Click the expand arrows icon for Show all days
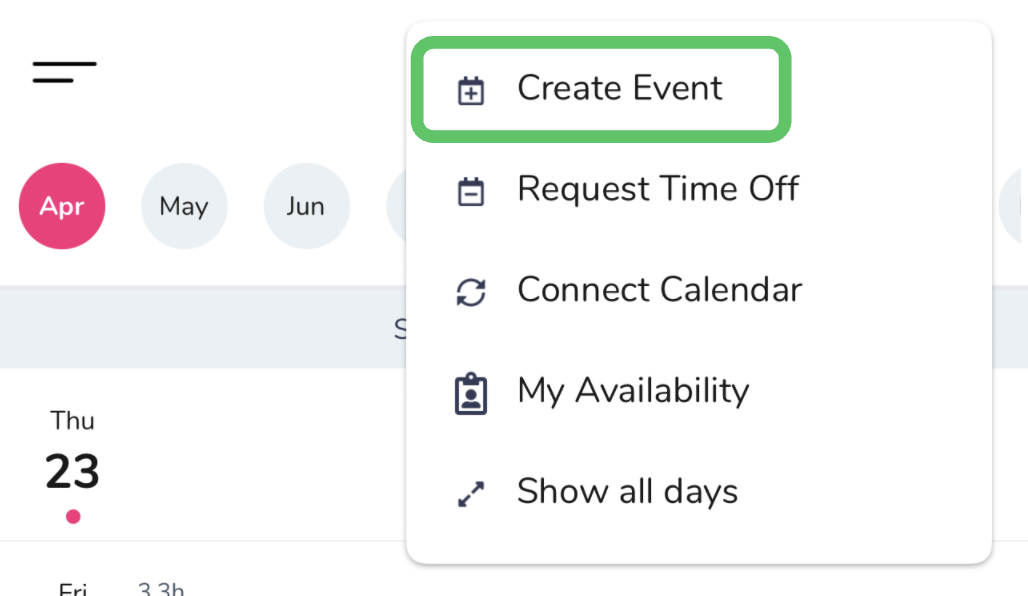Screen dimensions: 1028x596 click(470, 494)
